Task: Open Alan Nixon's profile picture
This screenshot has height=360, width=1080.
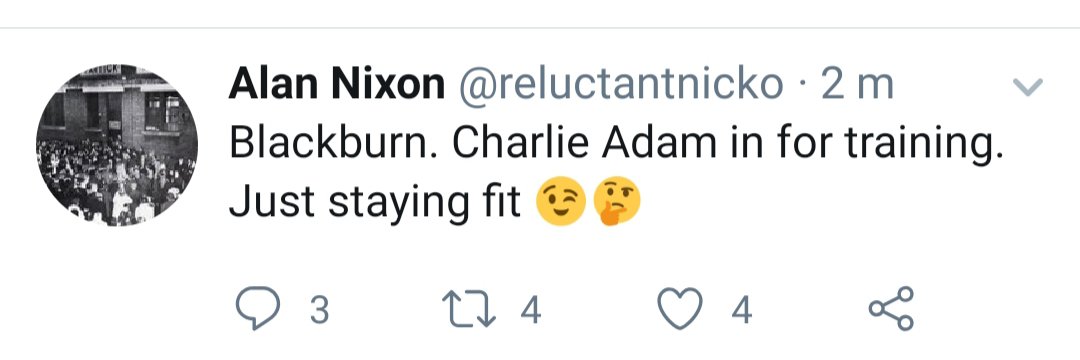Action: [117, 145]
